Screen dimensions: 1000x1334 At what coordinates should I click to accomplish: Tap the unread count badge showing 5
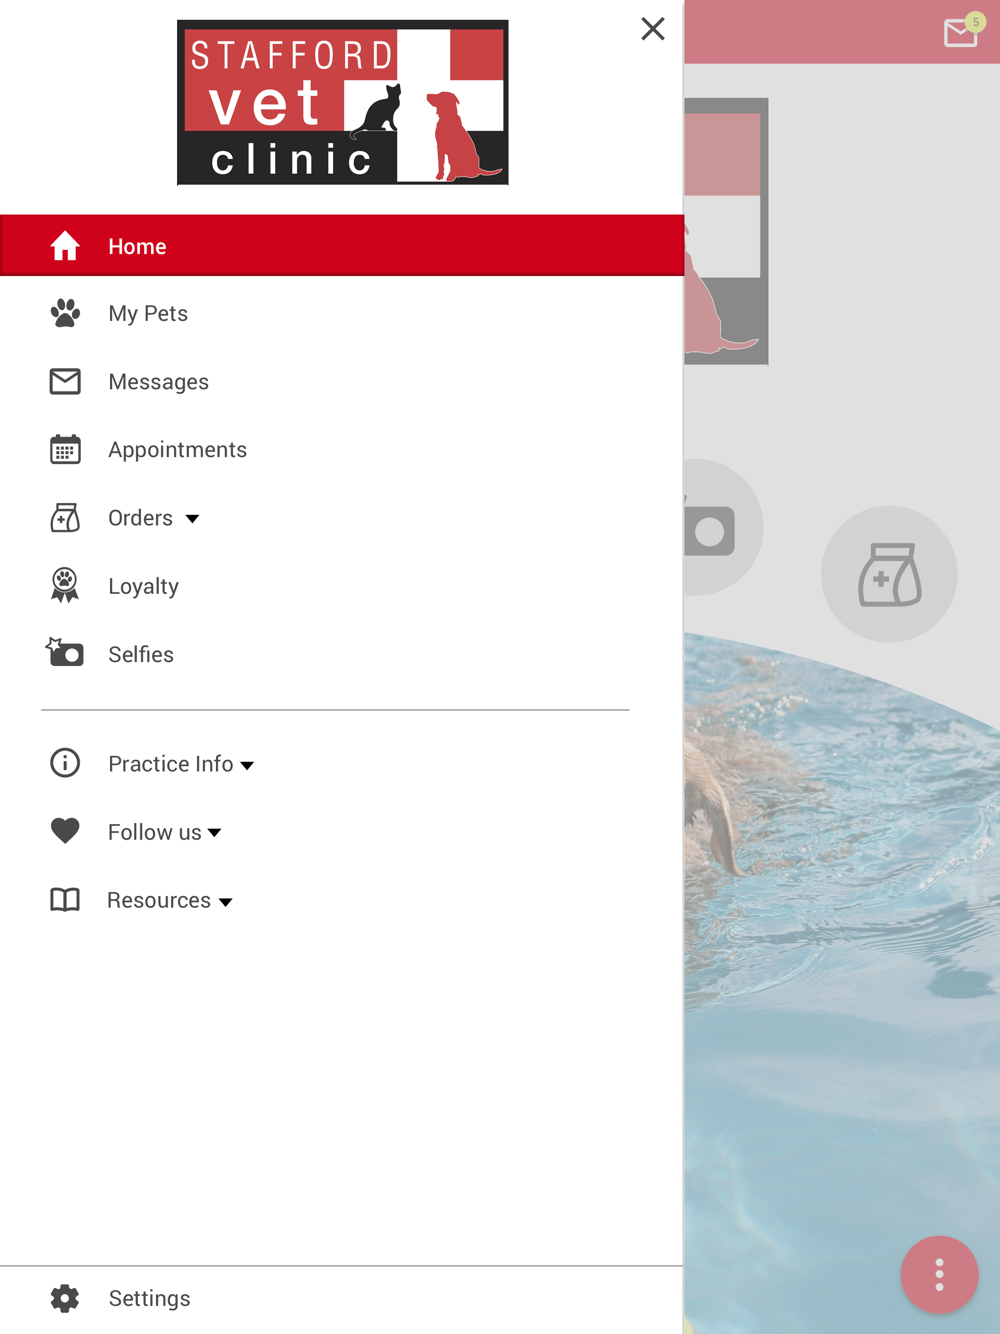click(976, 22)
